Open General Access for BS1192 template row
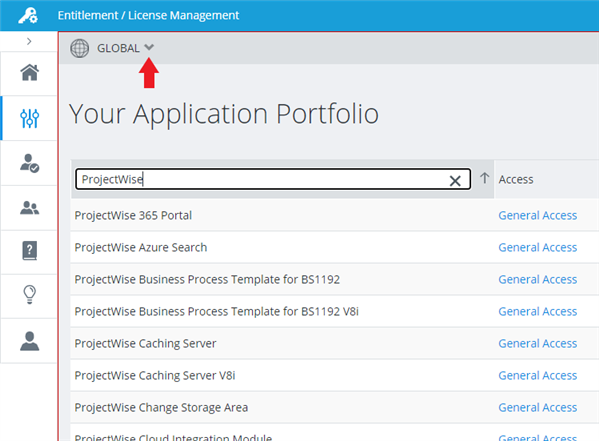 click(x=537, y=280)
